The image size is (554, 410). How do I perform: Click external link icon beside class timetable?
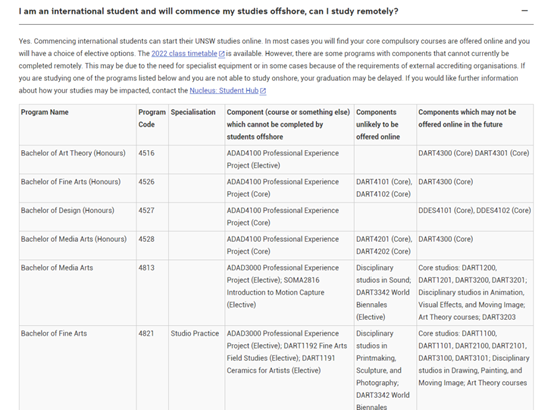coord(222,54)
